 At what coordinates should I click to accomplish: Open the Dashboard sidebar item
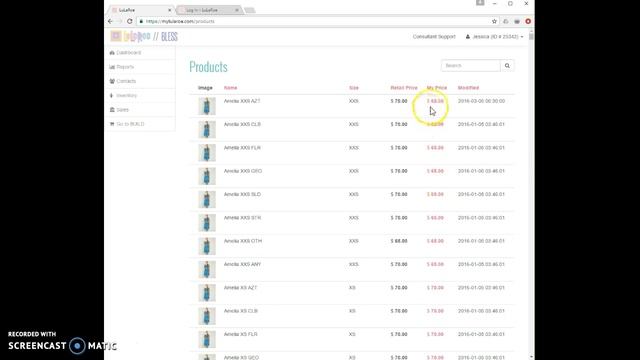(x=140, y=53)
